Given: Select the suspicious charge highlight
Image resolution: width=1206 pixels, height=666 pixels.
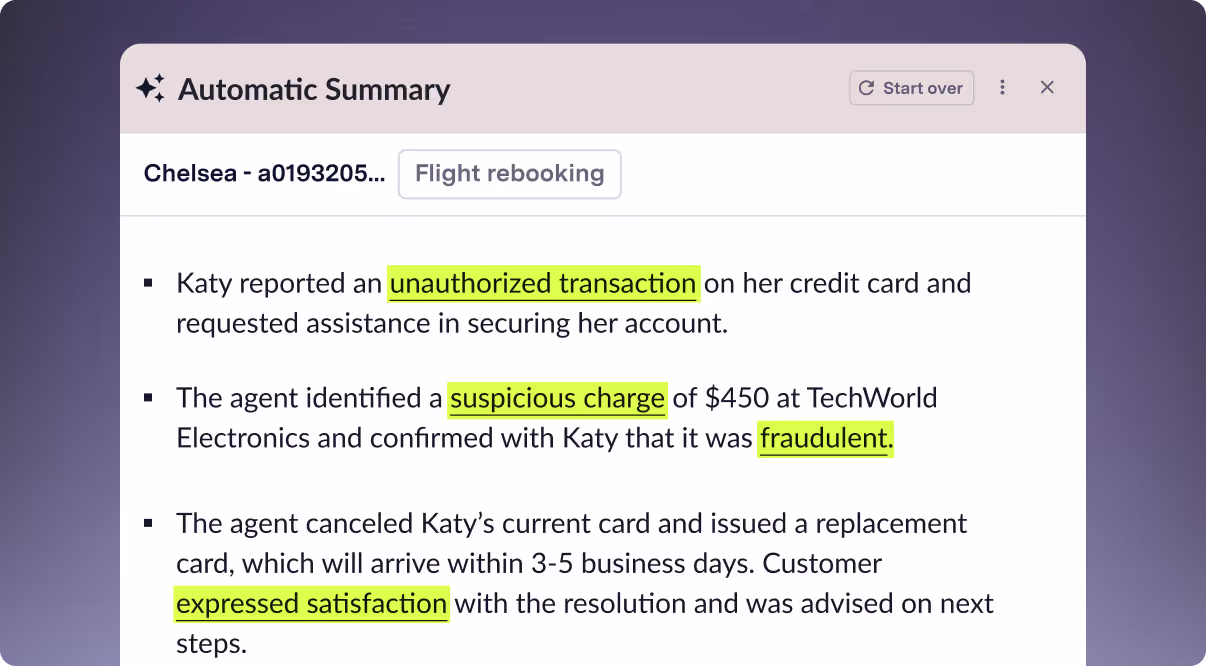Looking at the screenshot, I should 557,397.
